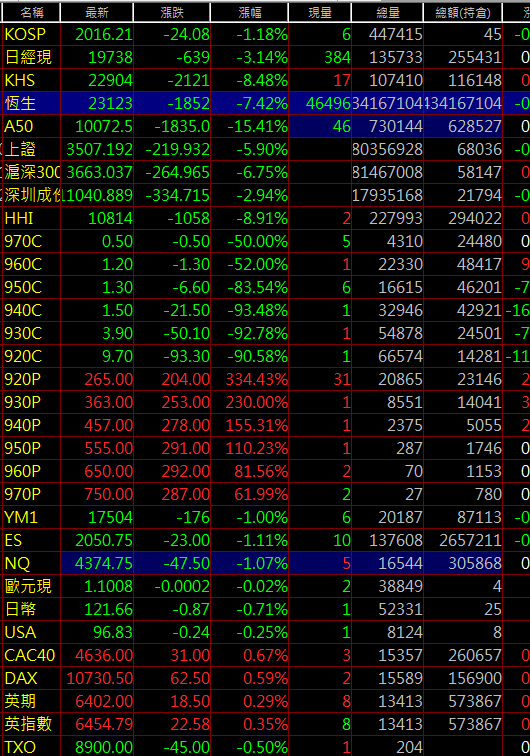Click the 名稱 column header
The image size is (530, 756).
click(x=31, y=13)
